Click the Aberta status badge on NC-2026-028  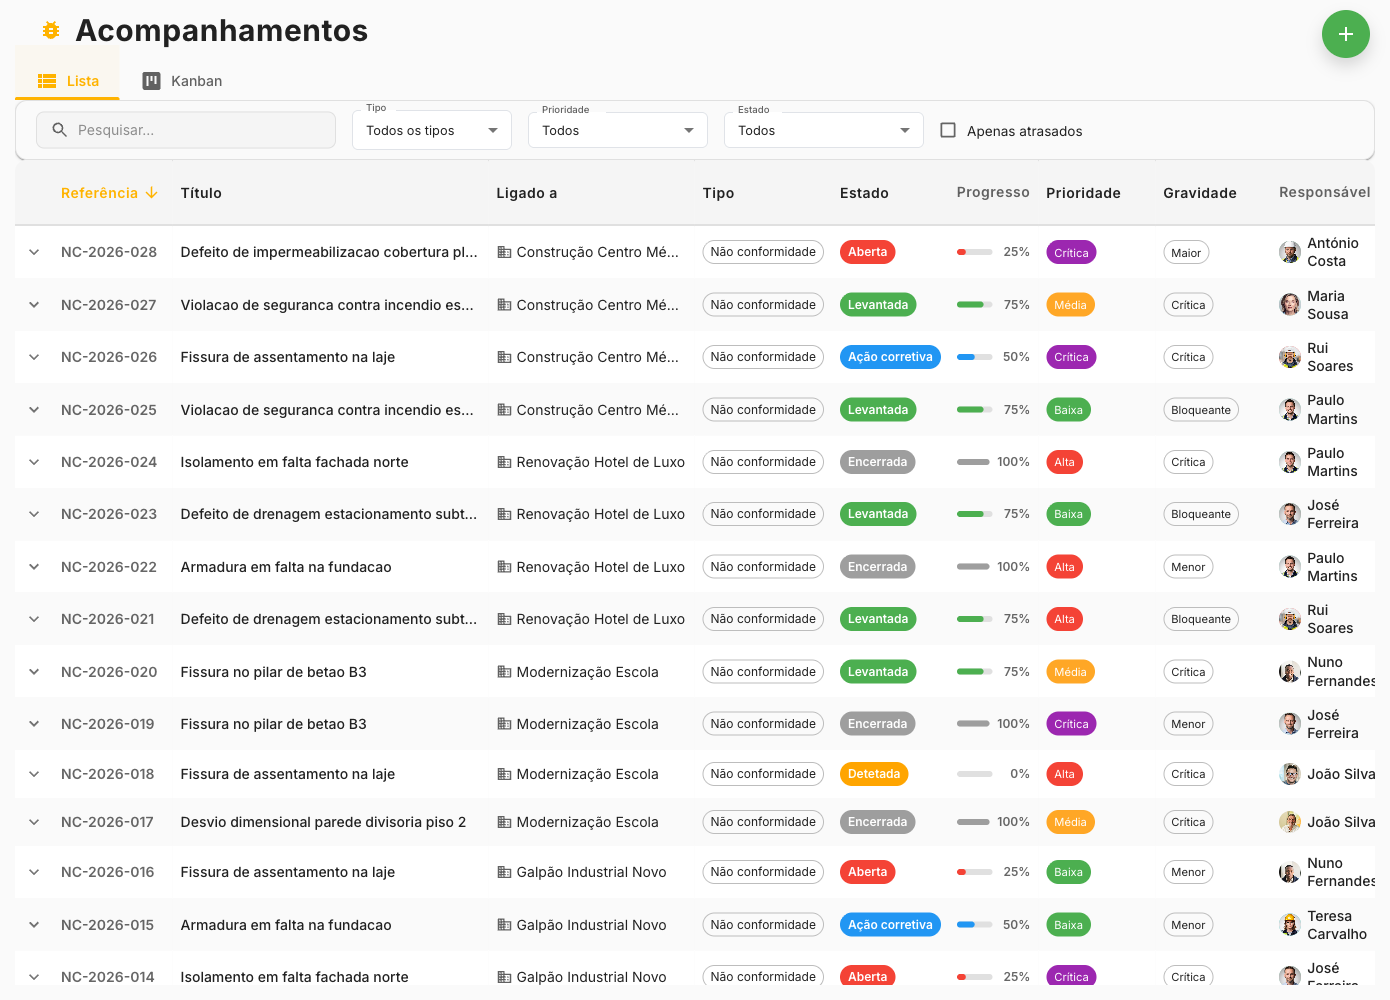867,252
